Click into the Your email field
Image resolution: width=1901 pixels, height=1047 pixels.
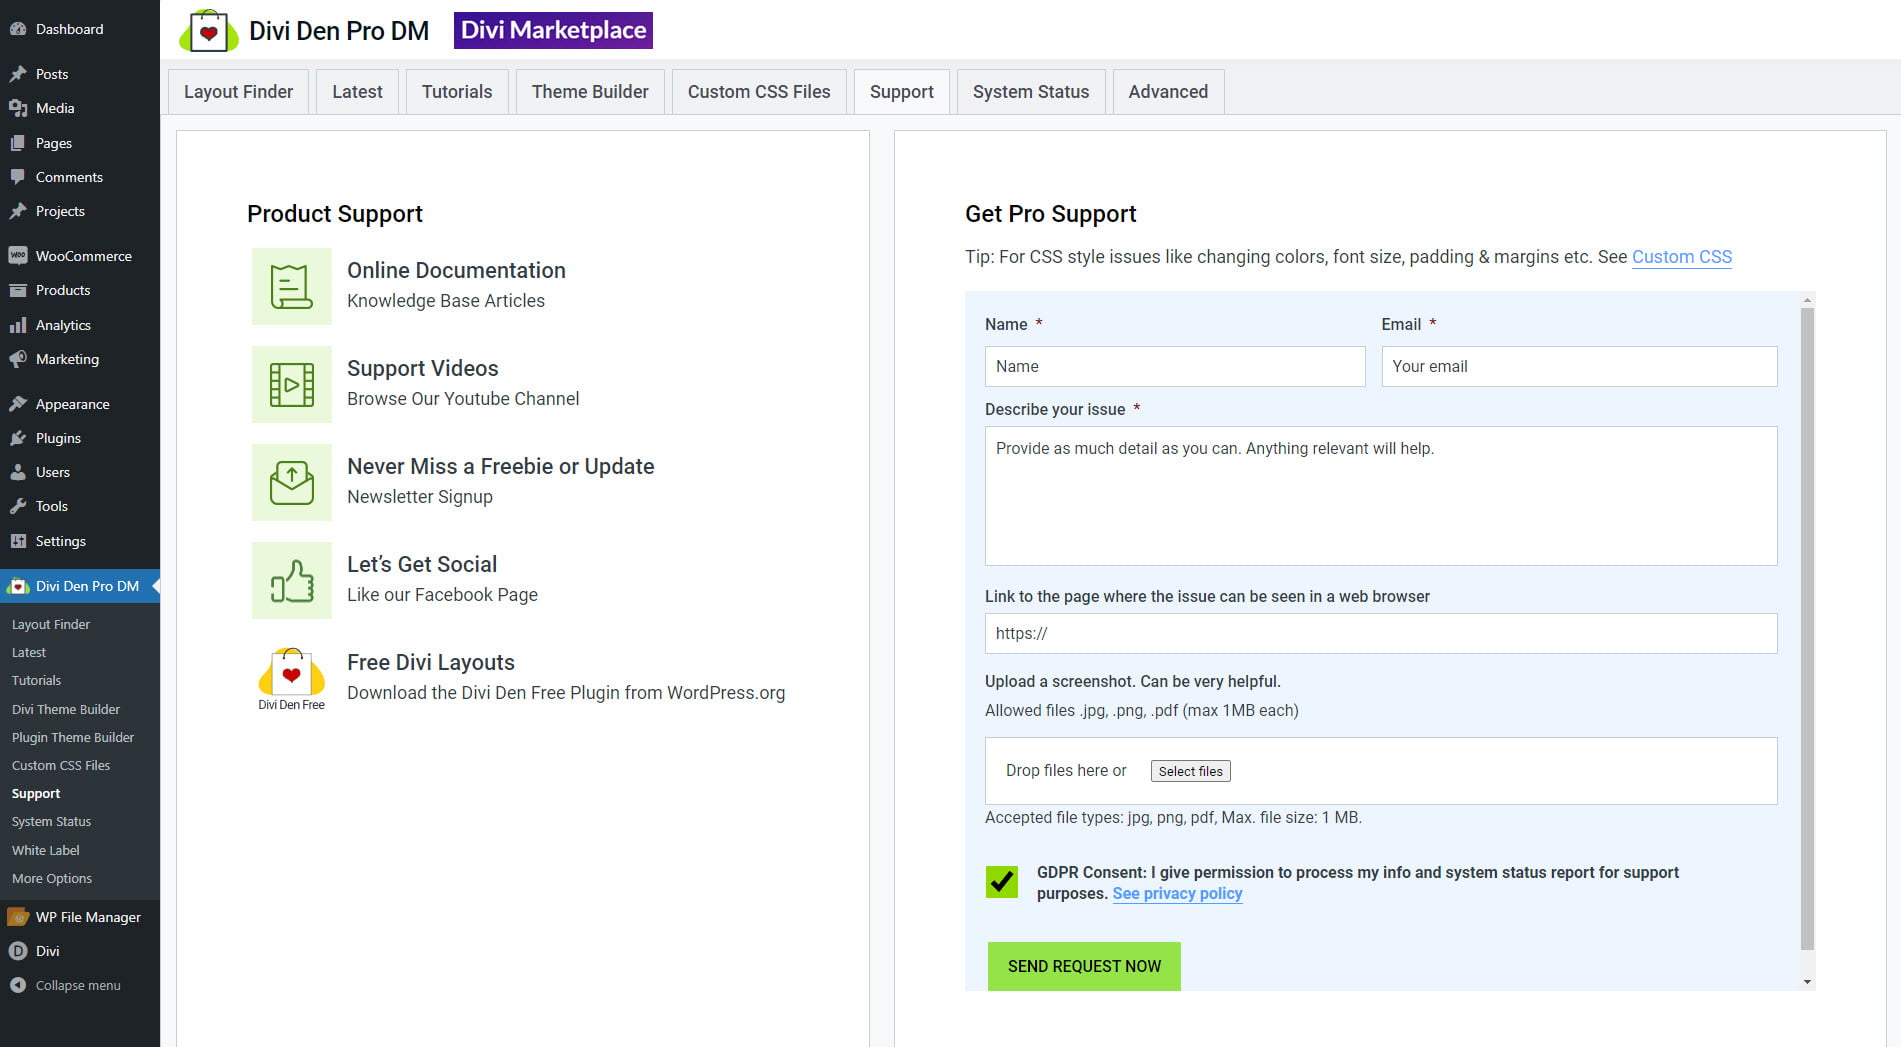(x=1578, y=367)
